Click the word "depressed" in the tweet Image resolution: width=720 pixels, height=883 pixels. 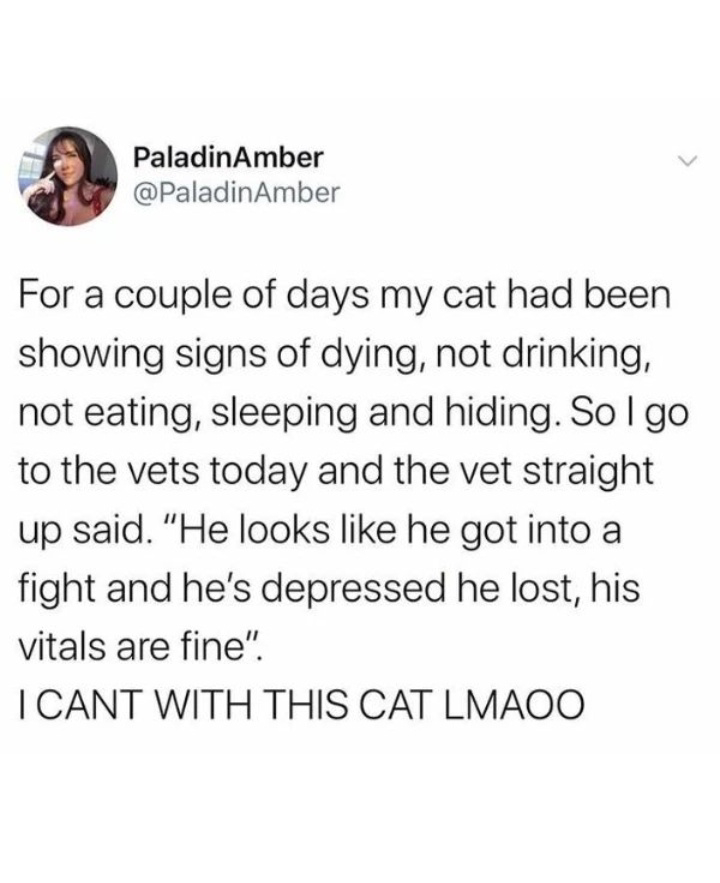click(x=351, y=589)
